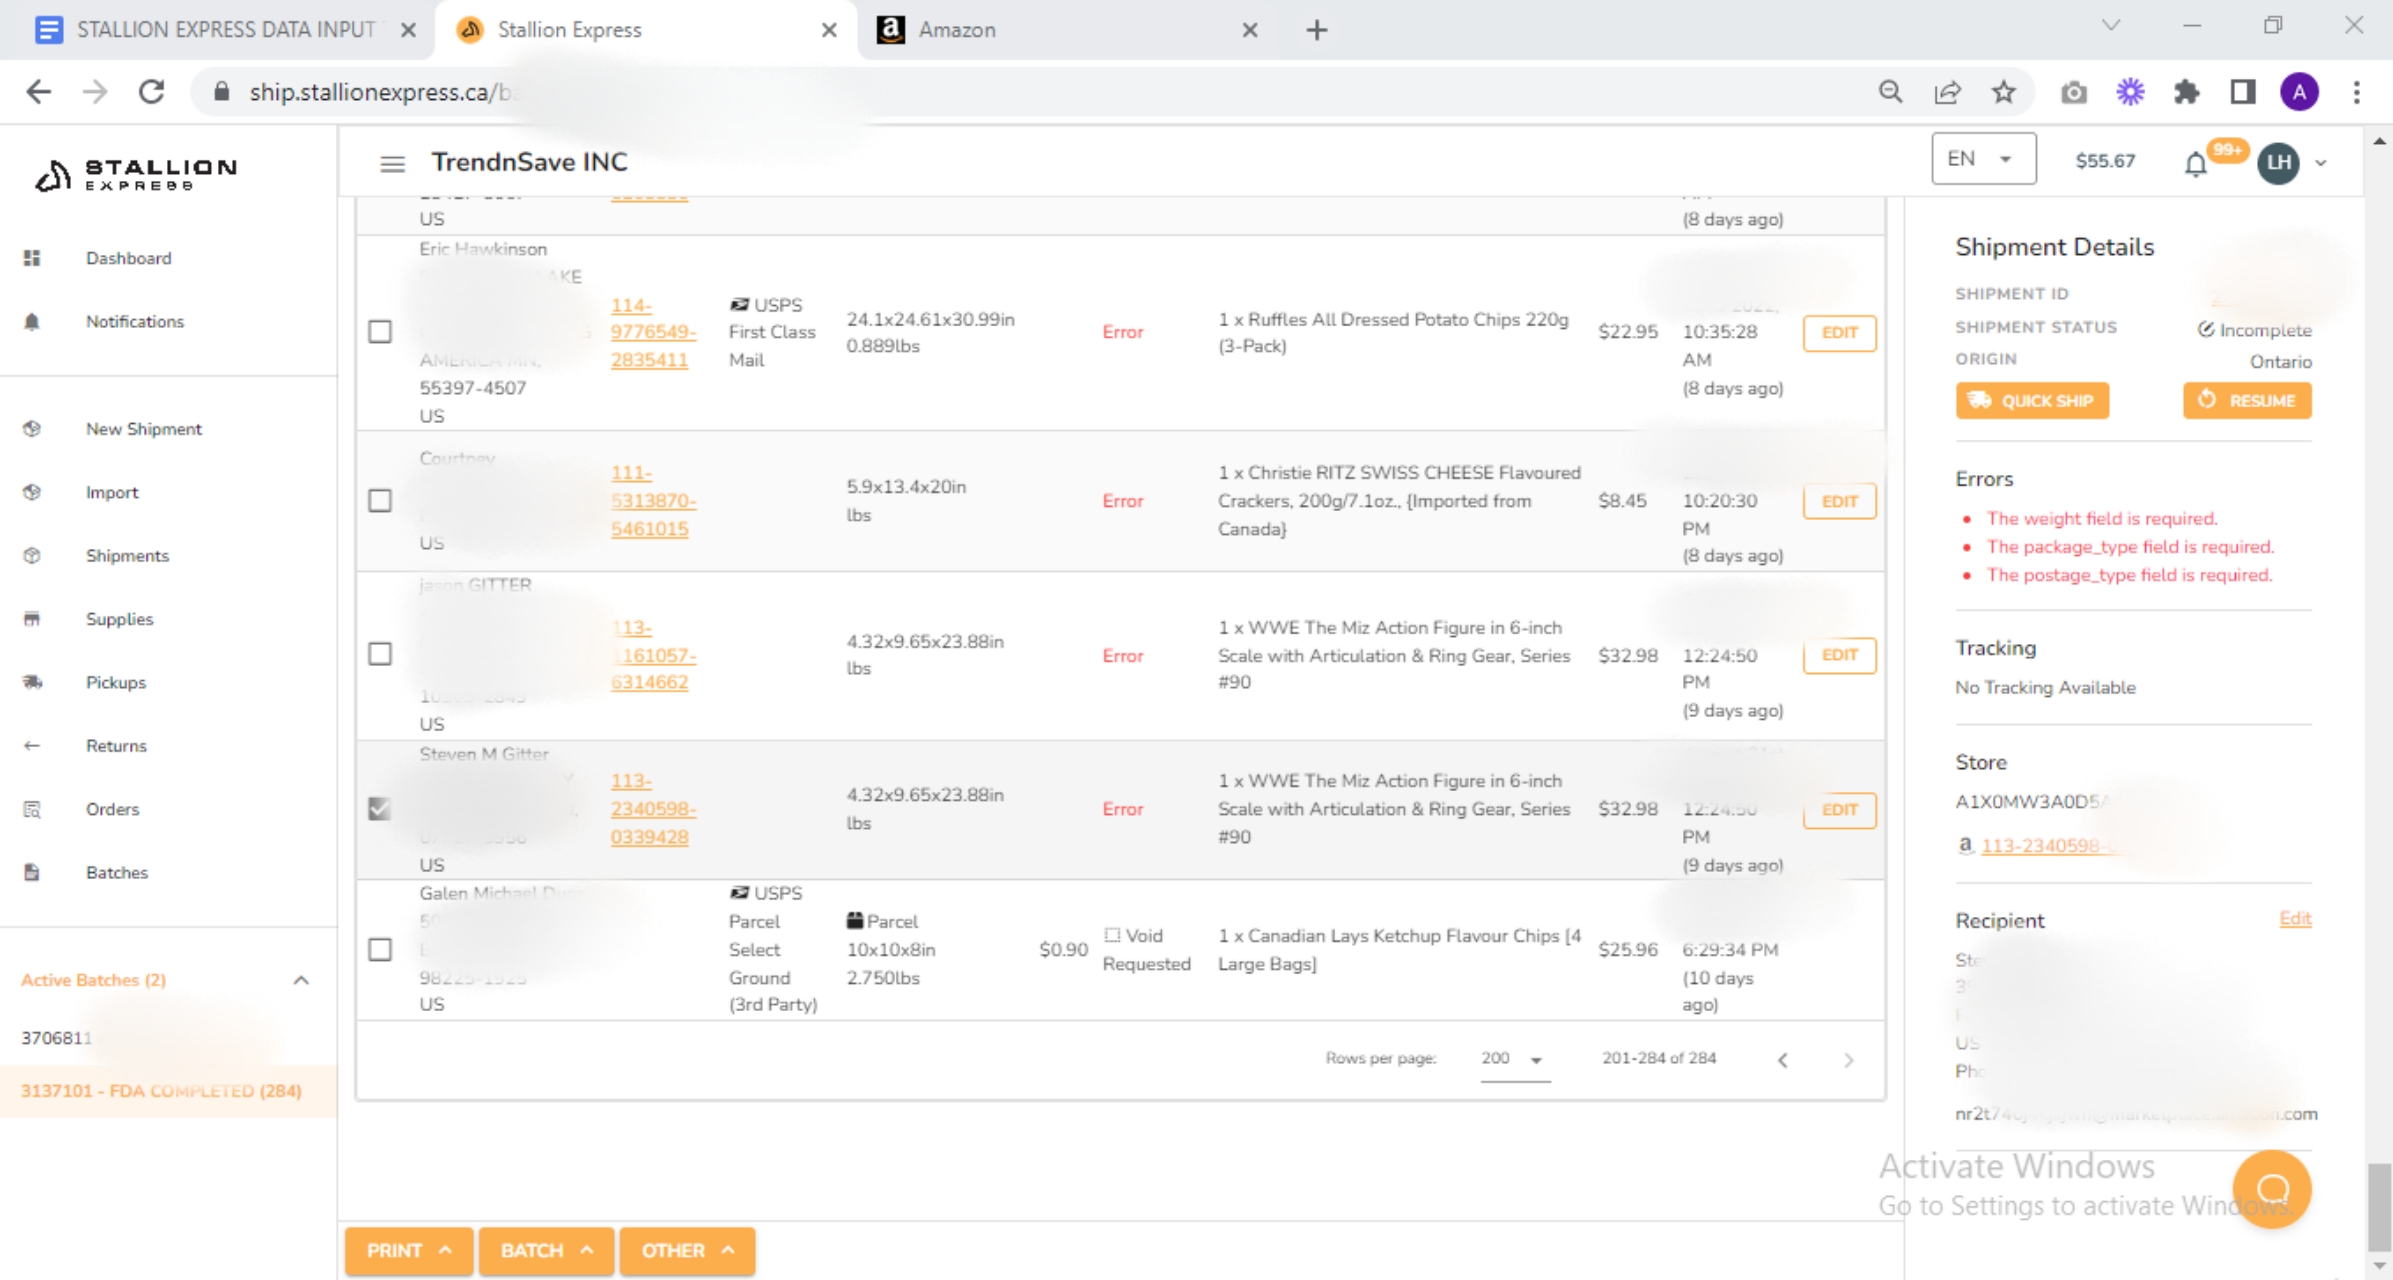Go to the previous page of results
2393x1280 pixels.
point(1782,1060)
